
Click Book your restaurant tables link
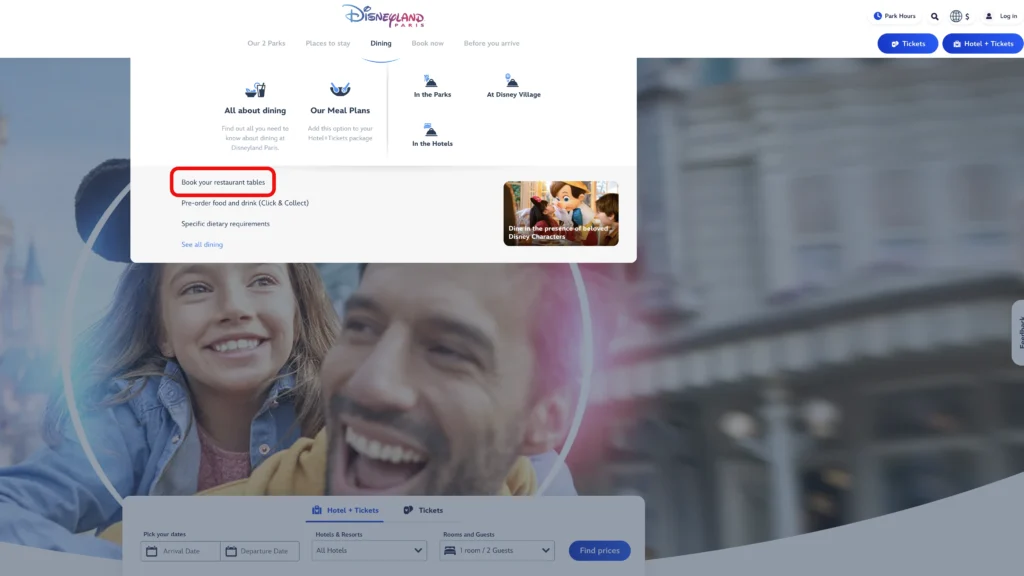coord(223,182)
